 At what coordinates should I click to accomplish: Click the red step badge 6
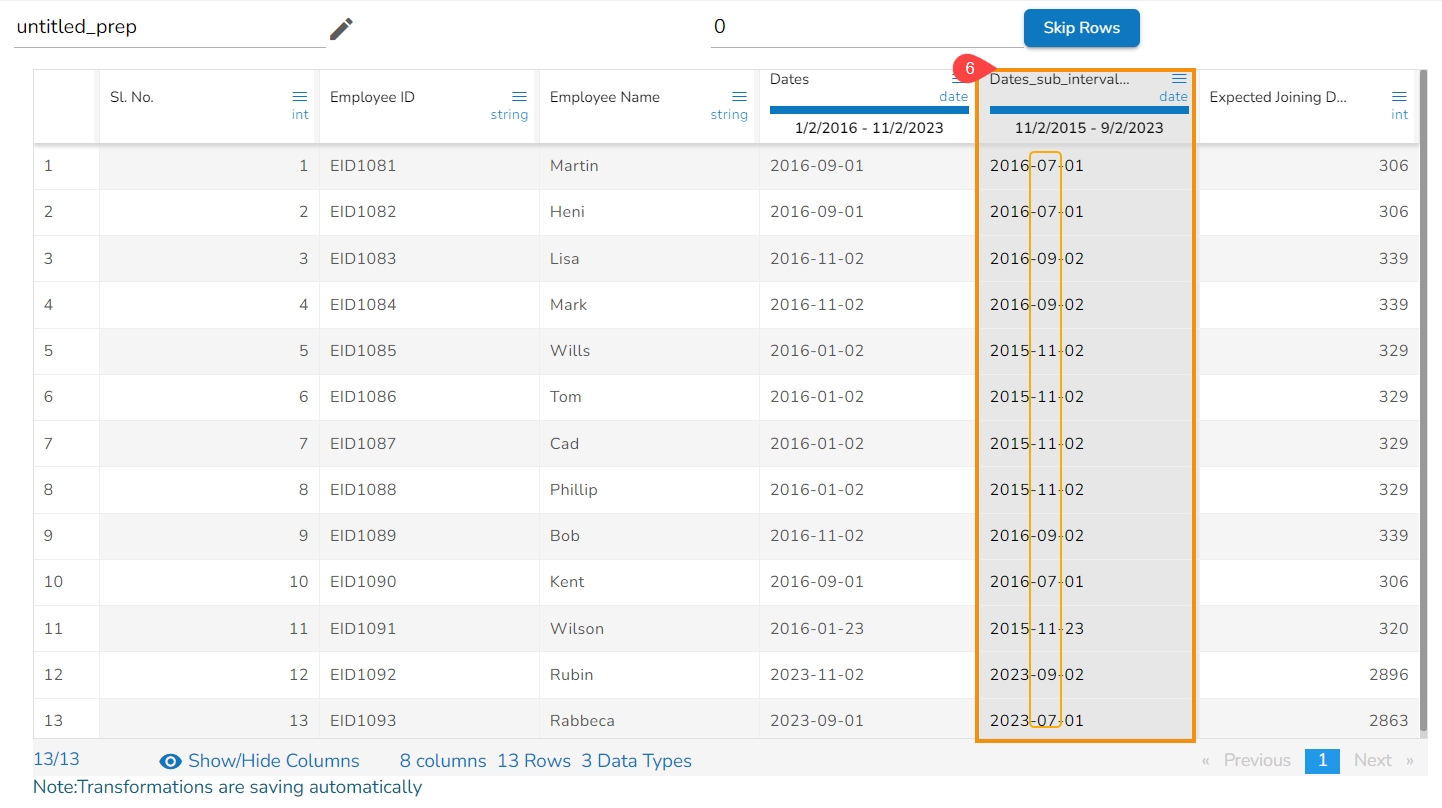tap(969, 68)
